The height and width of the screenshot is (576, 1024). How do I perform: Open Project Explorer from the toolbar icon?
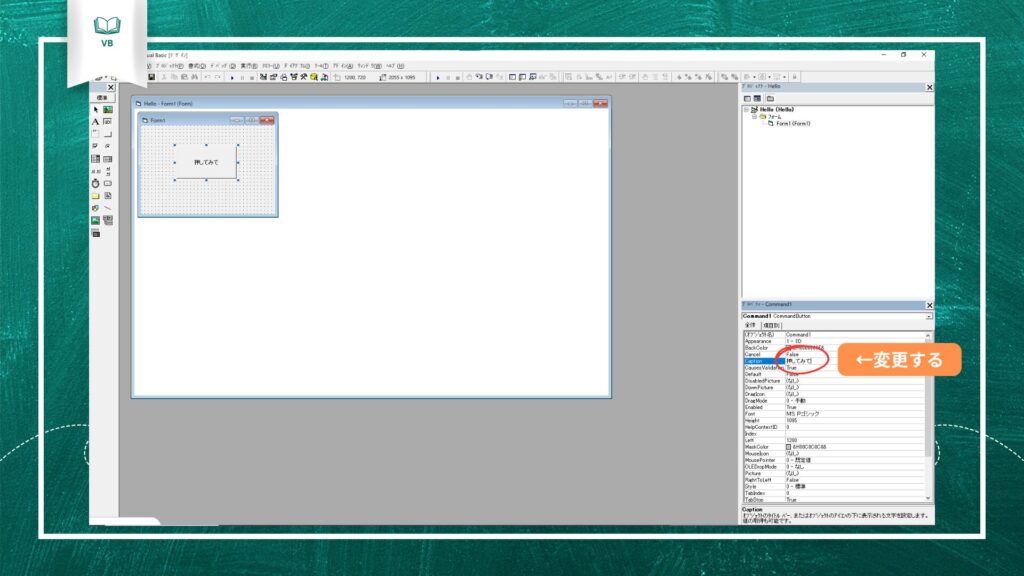coord(263,77)
